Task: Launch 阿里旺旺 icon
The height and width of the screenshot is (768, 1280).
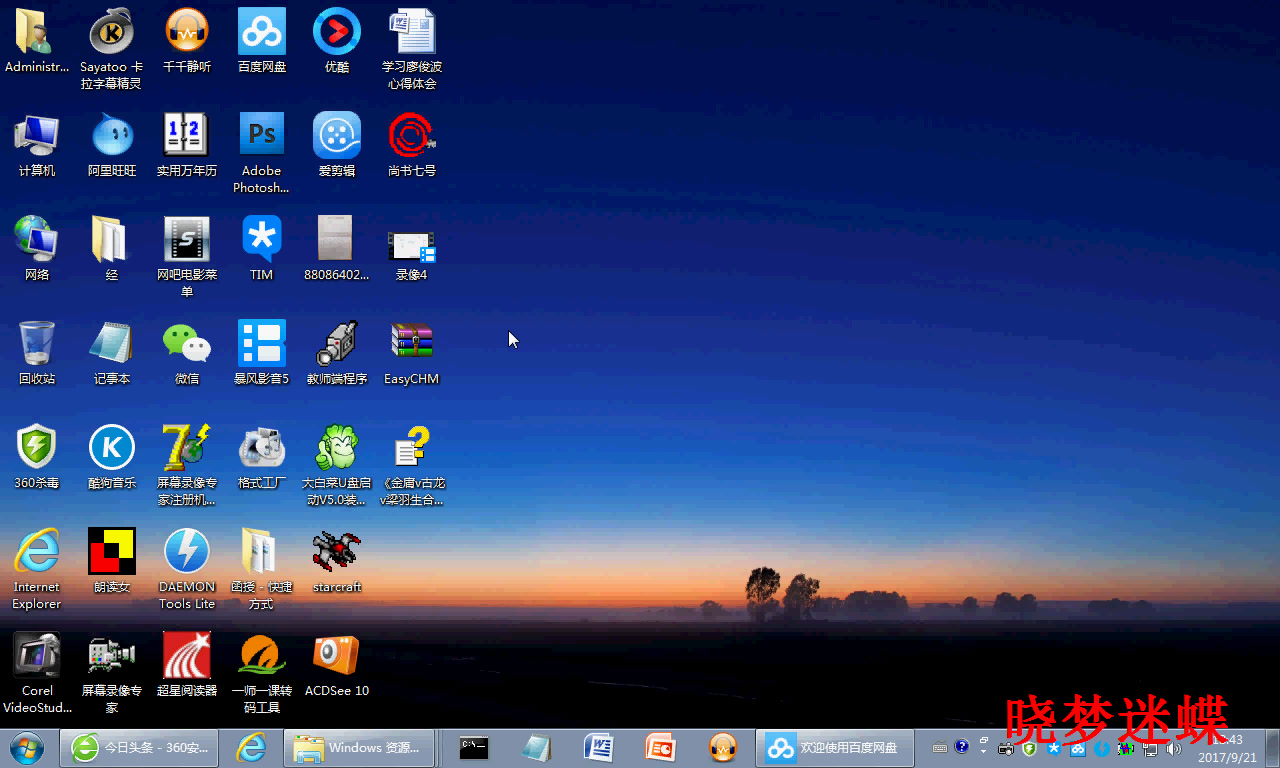Action: point(112,145)
